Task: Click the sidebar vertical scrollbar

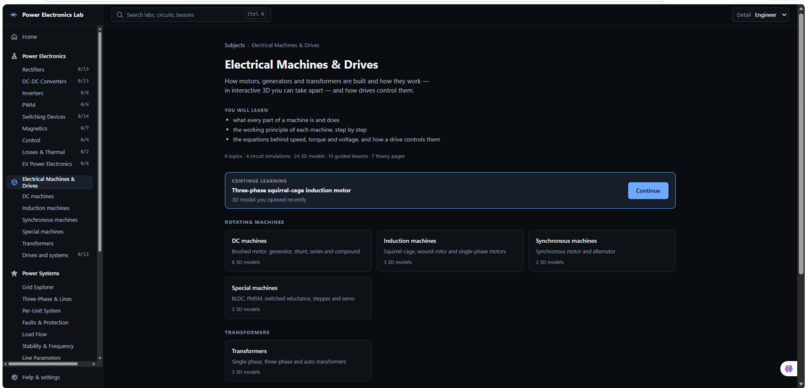Action: coord(100,141)
